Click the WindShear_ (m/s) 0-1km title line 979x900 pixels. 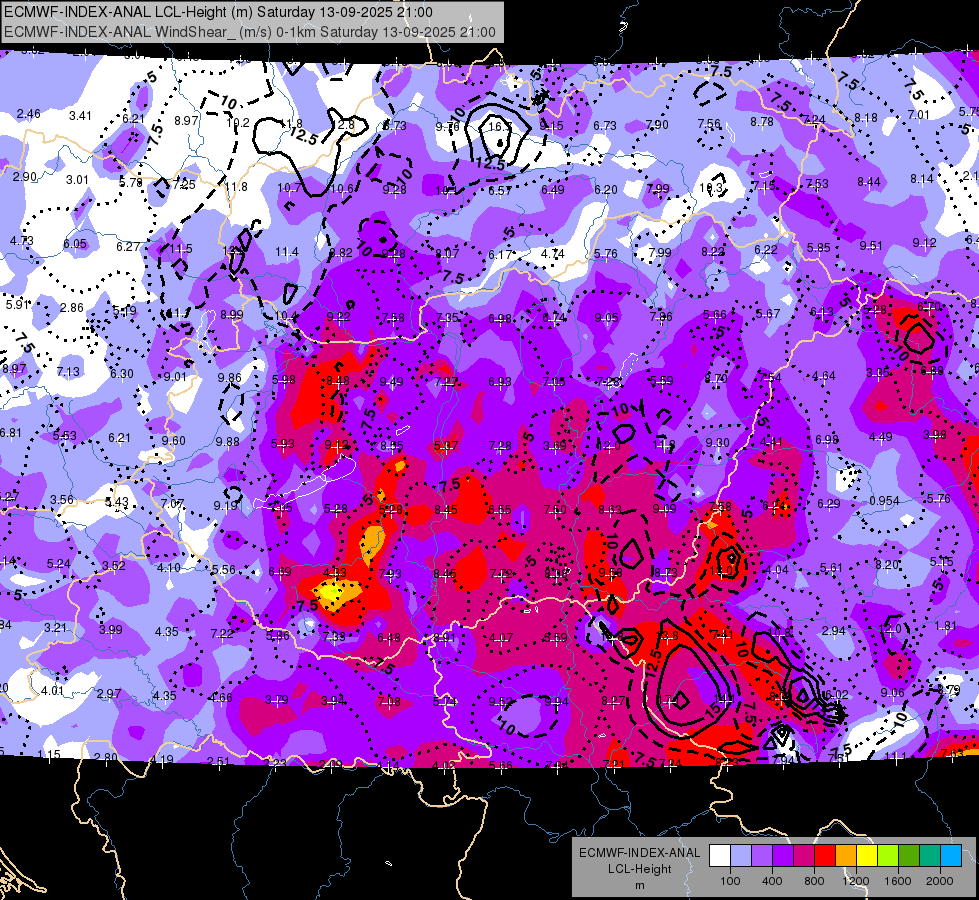click(250, 32)
